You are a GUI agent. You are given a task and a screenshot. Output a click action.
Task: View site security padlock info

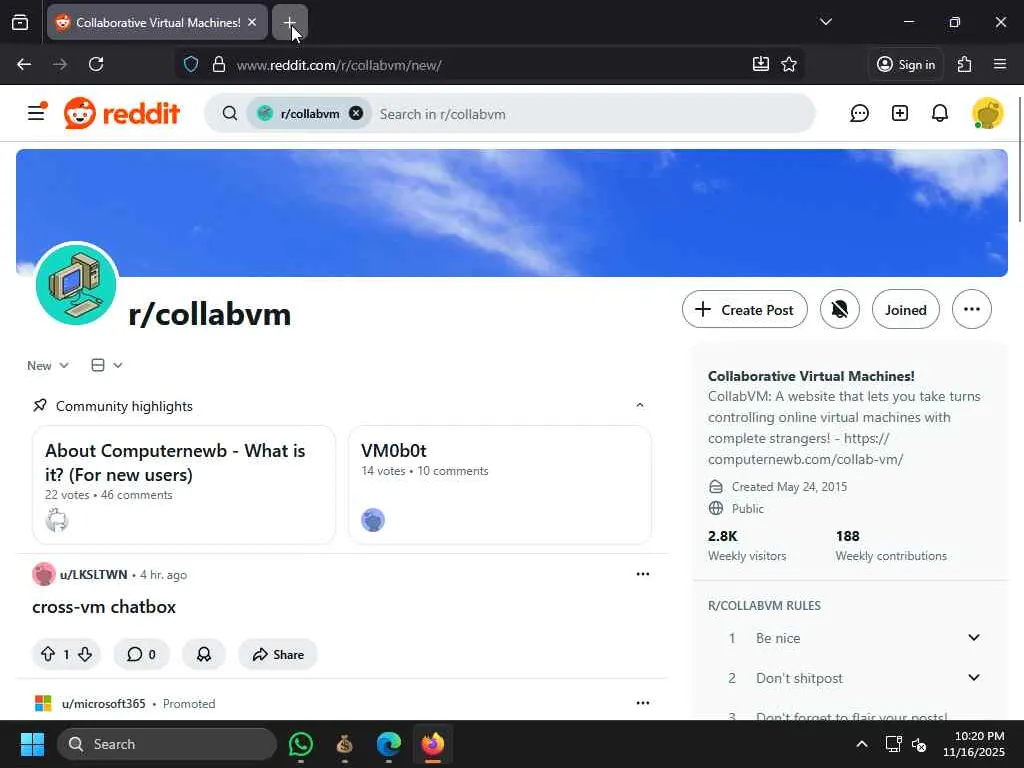[219, 64]
